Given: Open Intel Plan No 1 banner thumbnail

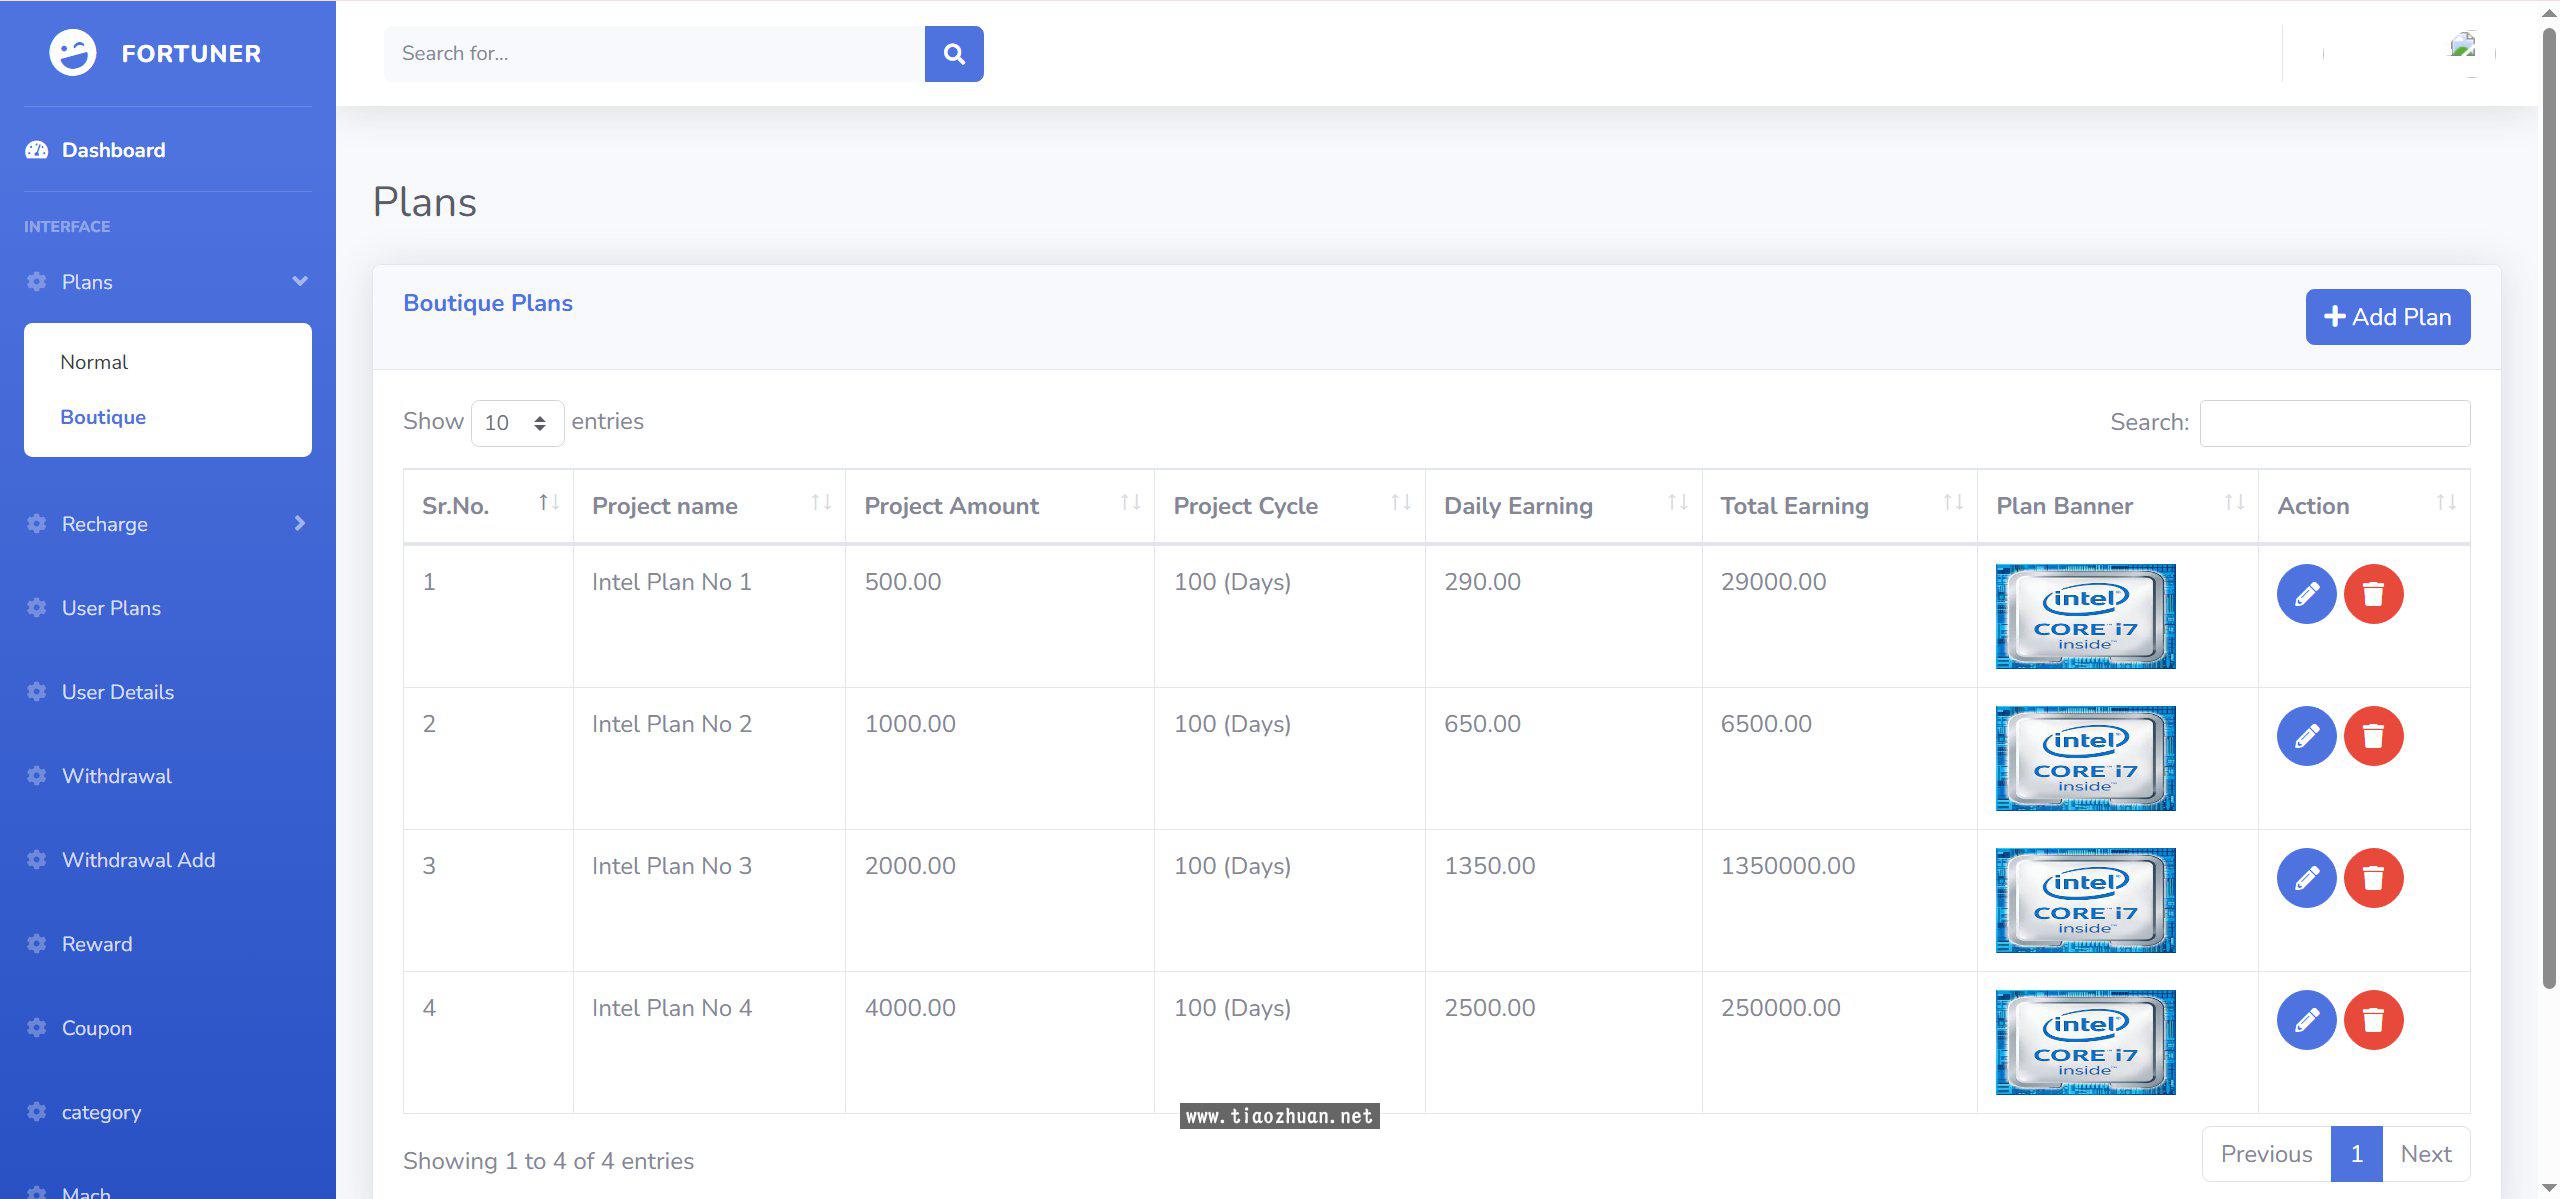Looking at the screenshot, I should 2086,616.
